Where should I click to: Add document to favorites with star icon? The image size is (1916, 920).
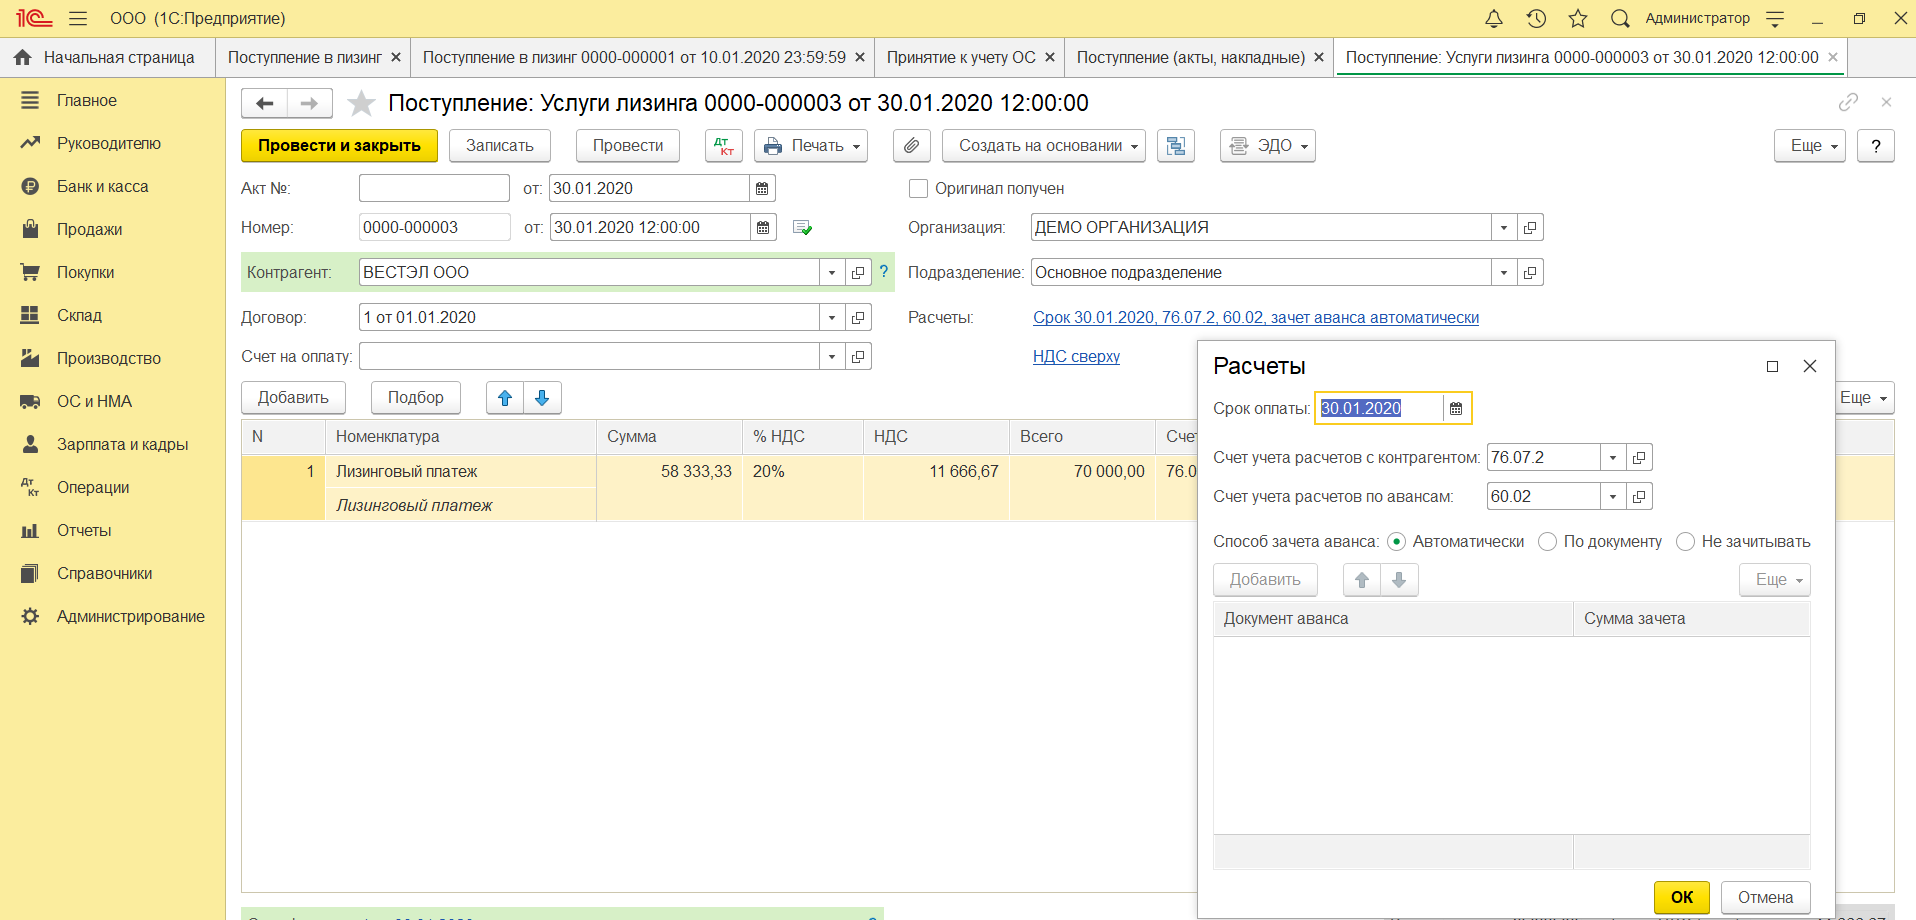361,103
